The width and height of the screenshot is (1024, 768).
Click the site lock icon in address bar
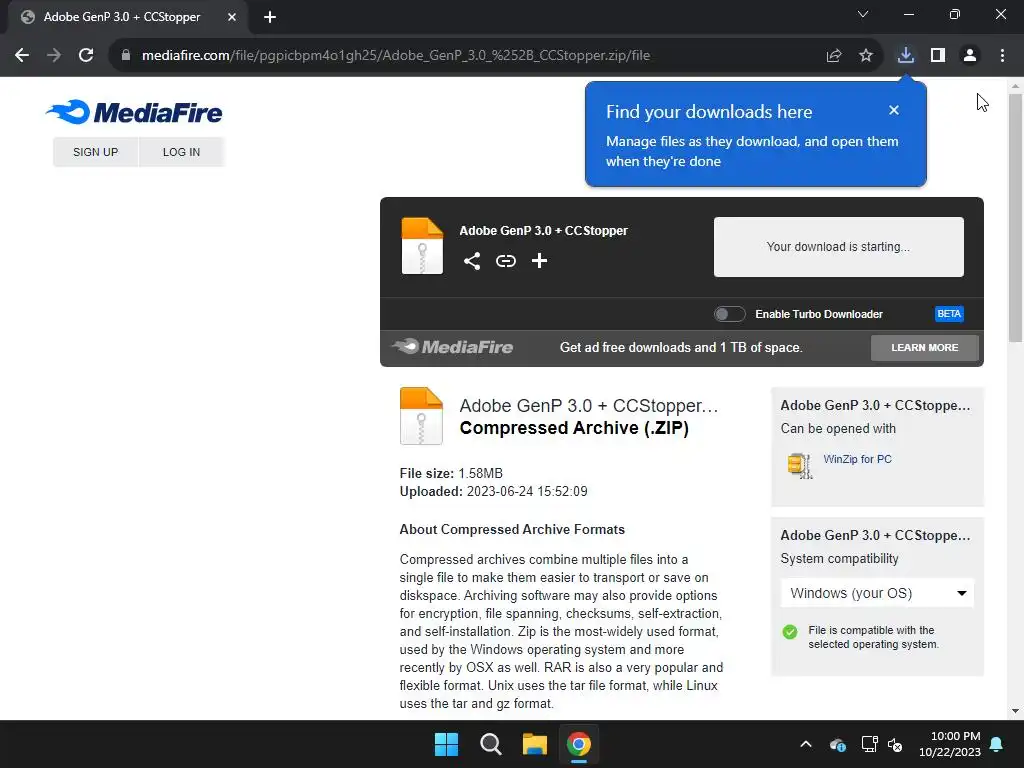pyautogui.click(x=126, y=56)
